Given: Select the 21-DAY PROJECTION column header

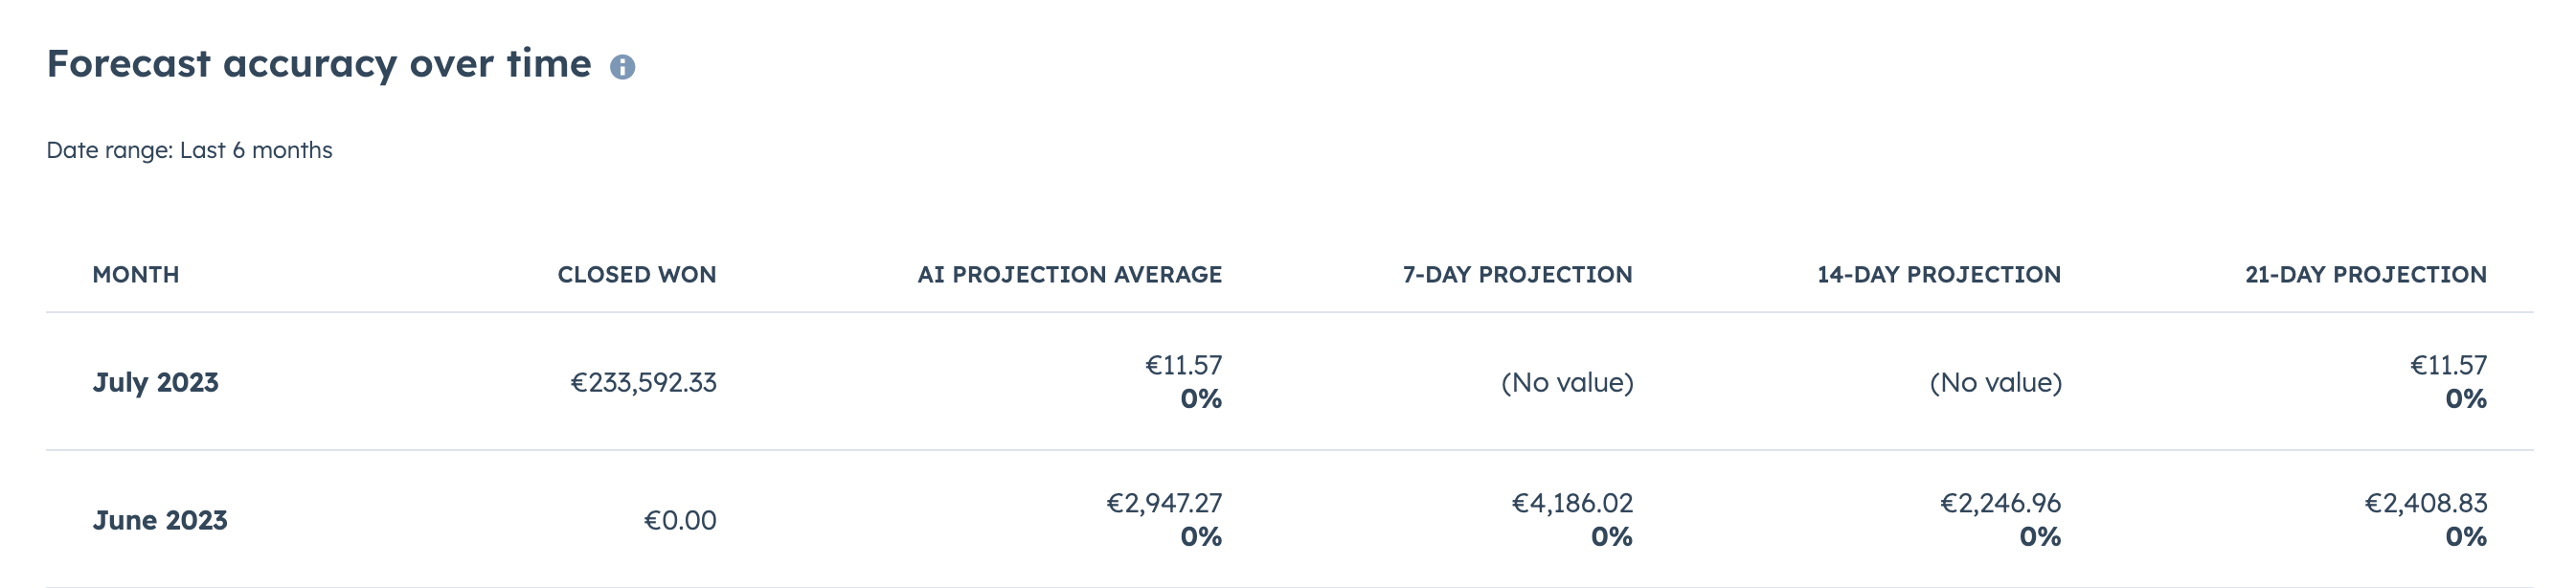Looking at the screenshot, I should tap(2365, 275).
